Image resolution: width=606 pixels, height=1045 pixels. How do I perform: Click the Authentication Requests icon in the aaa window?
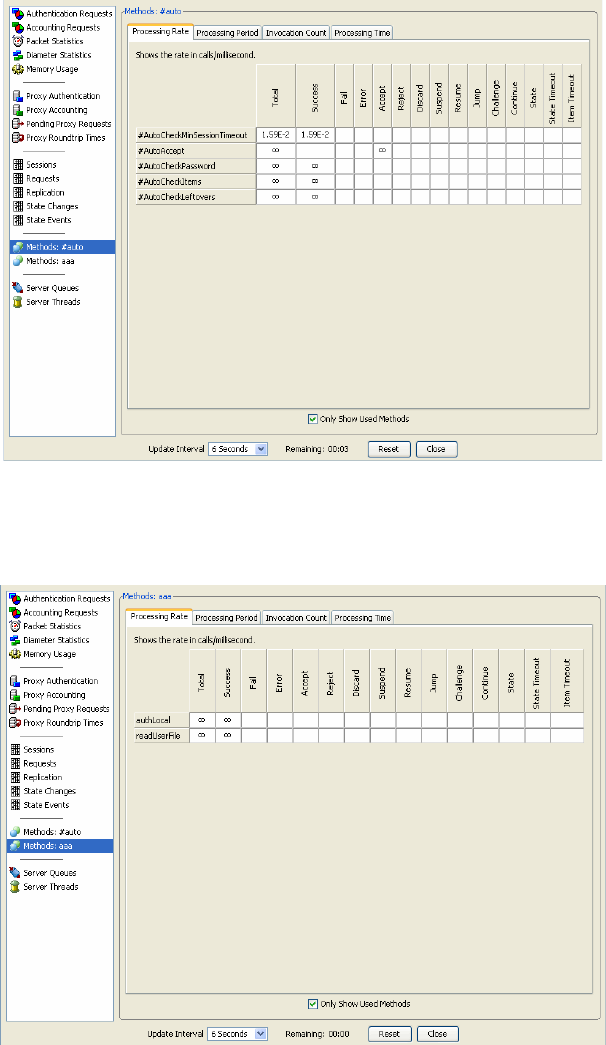[15, 599]
